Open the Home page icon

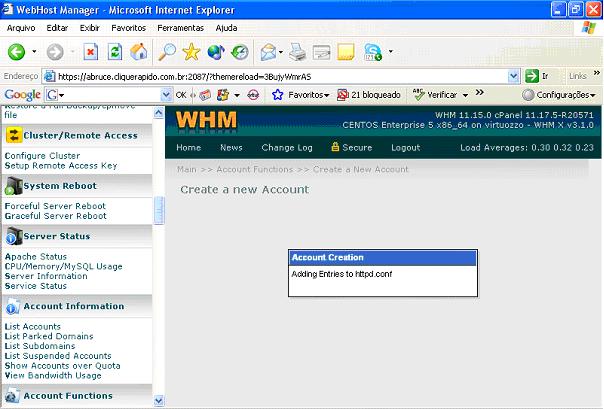[139, 52]
